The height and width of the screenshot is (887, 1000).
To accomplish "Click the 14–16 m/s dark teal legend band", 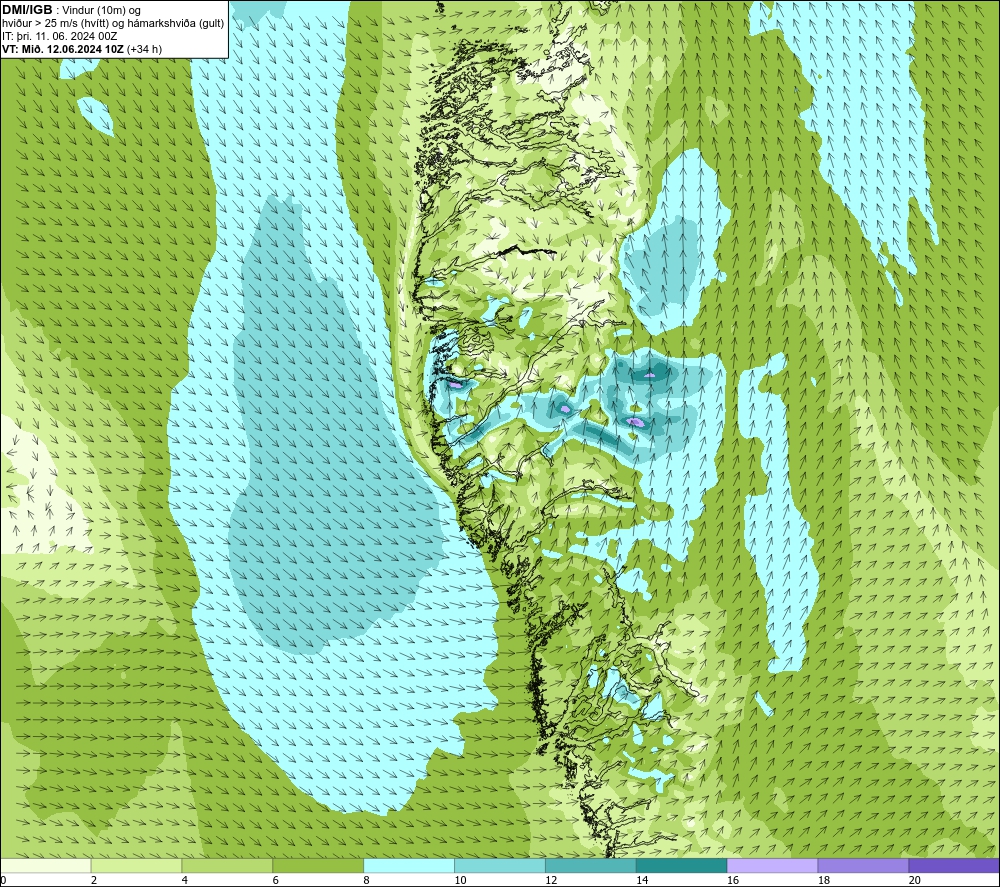I will coord(682,865).
